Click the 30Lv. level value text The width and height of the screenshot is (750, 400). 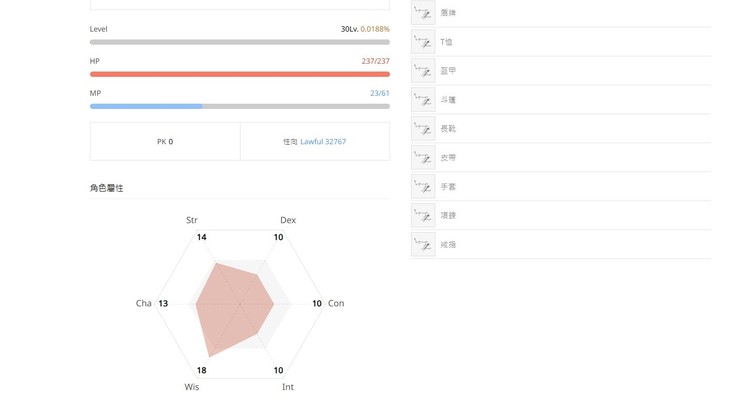349,29
